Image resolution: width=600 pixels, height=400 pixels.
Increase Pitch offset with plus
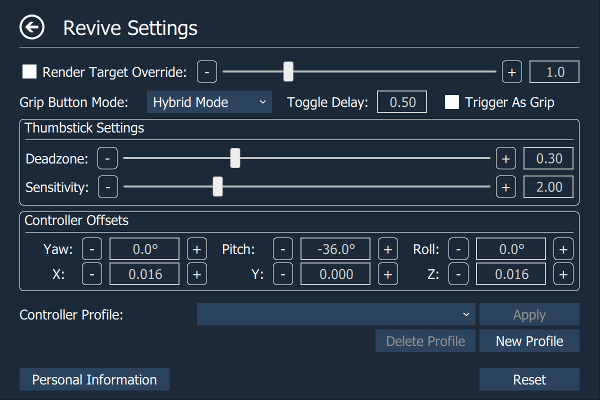point(388,249)
